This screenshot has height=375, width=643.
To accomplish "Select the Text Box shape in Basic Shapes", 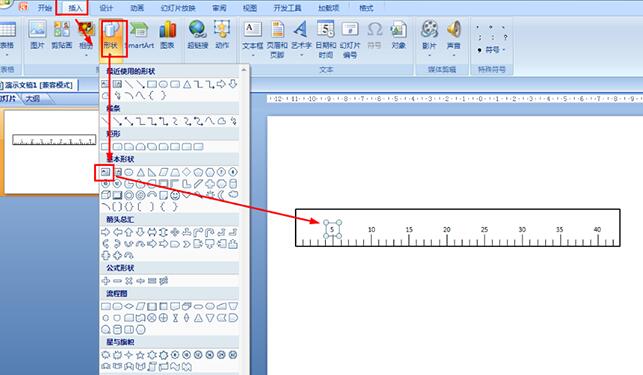I will pos(105,172).
